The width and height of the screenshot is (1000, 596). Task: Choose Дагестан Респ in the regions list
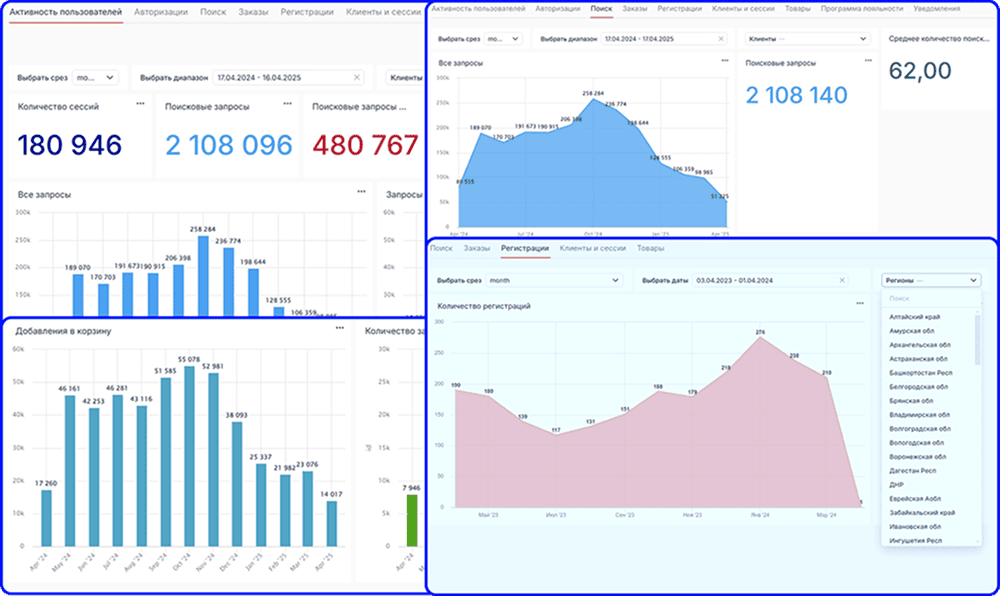click(x=912, y=470)
